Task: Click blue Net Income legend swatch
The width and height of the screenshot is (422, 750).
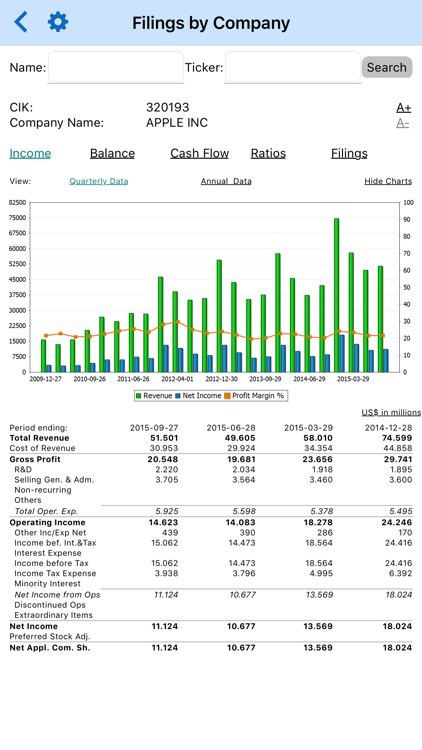Action: (178, 396)
